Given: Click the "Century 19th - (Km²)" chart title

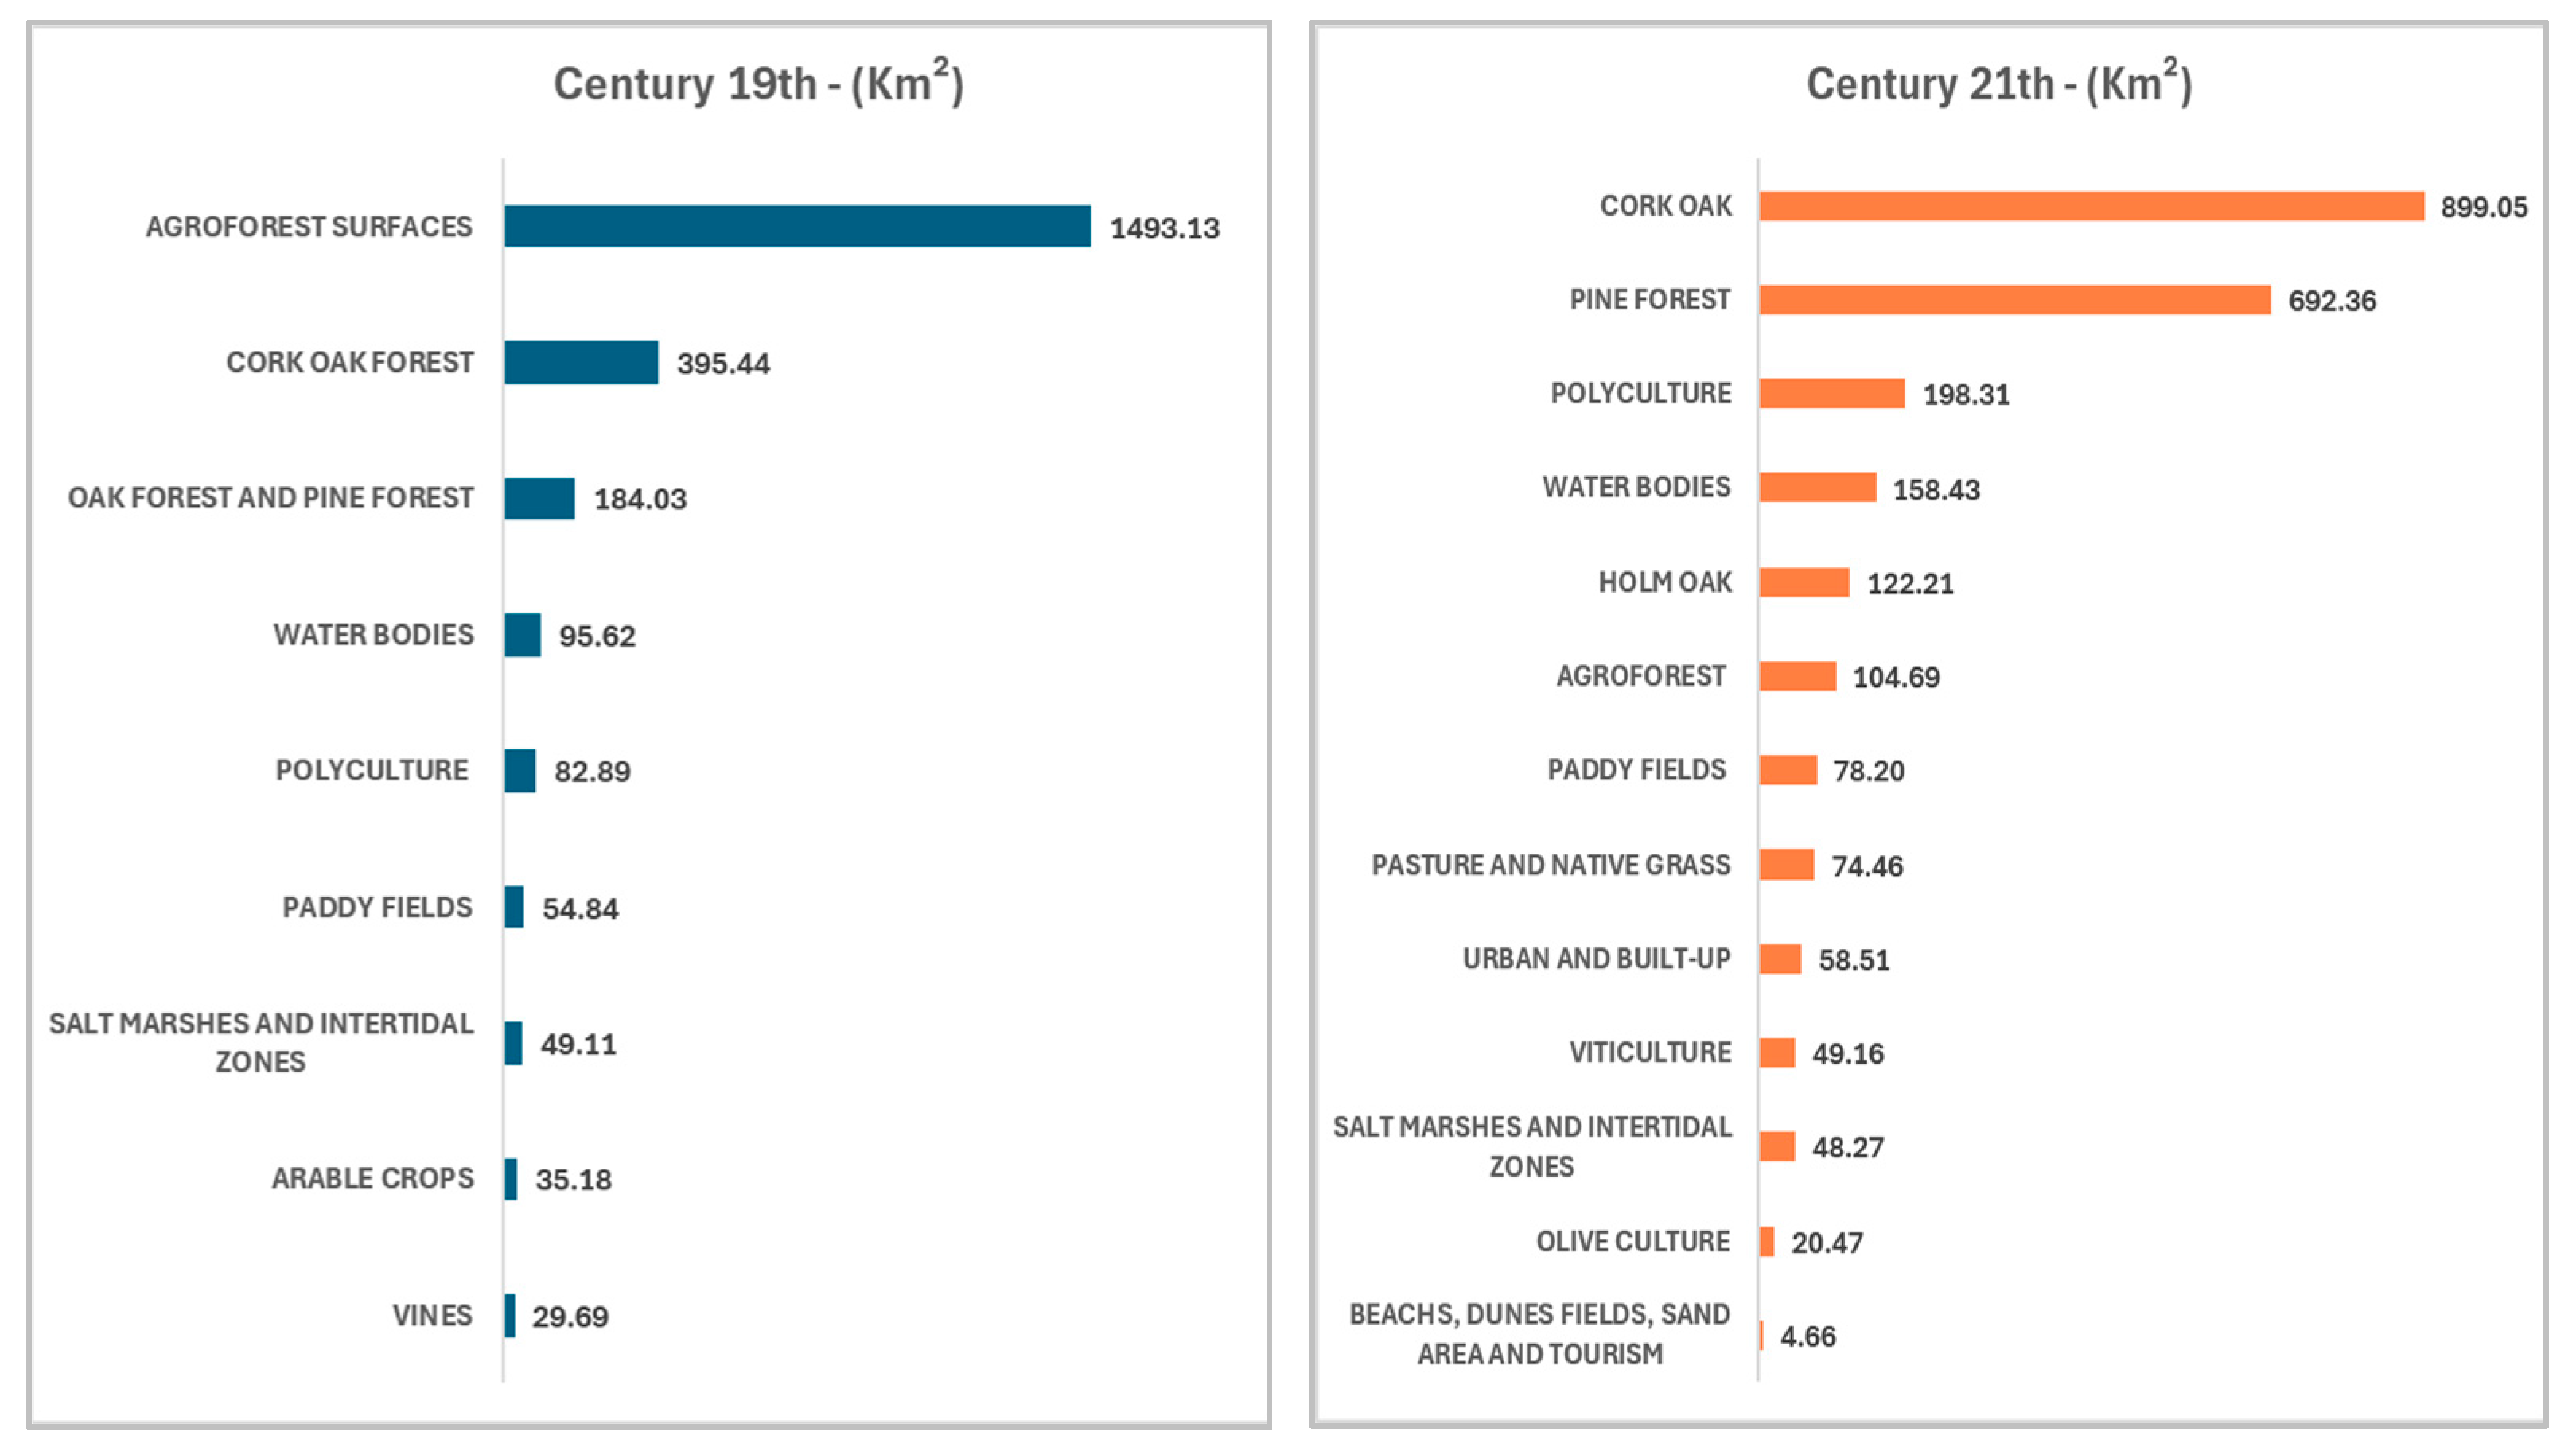Looking at the screenshot, I should tap(758, 83).
